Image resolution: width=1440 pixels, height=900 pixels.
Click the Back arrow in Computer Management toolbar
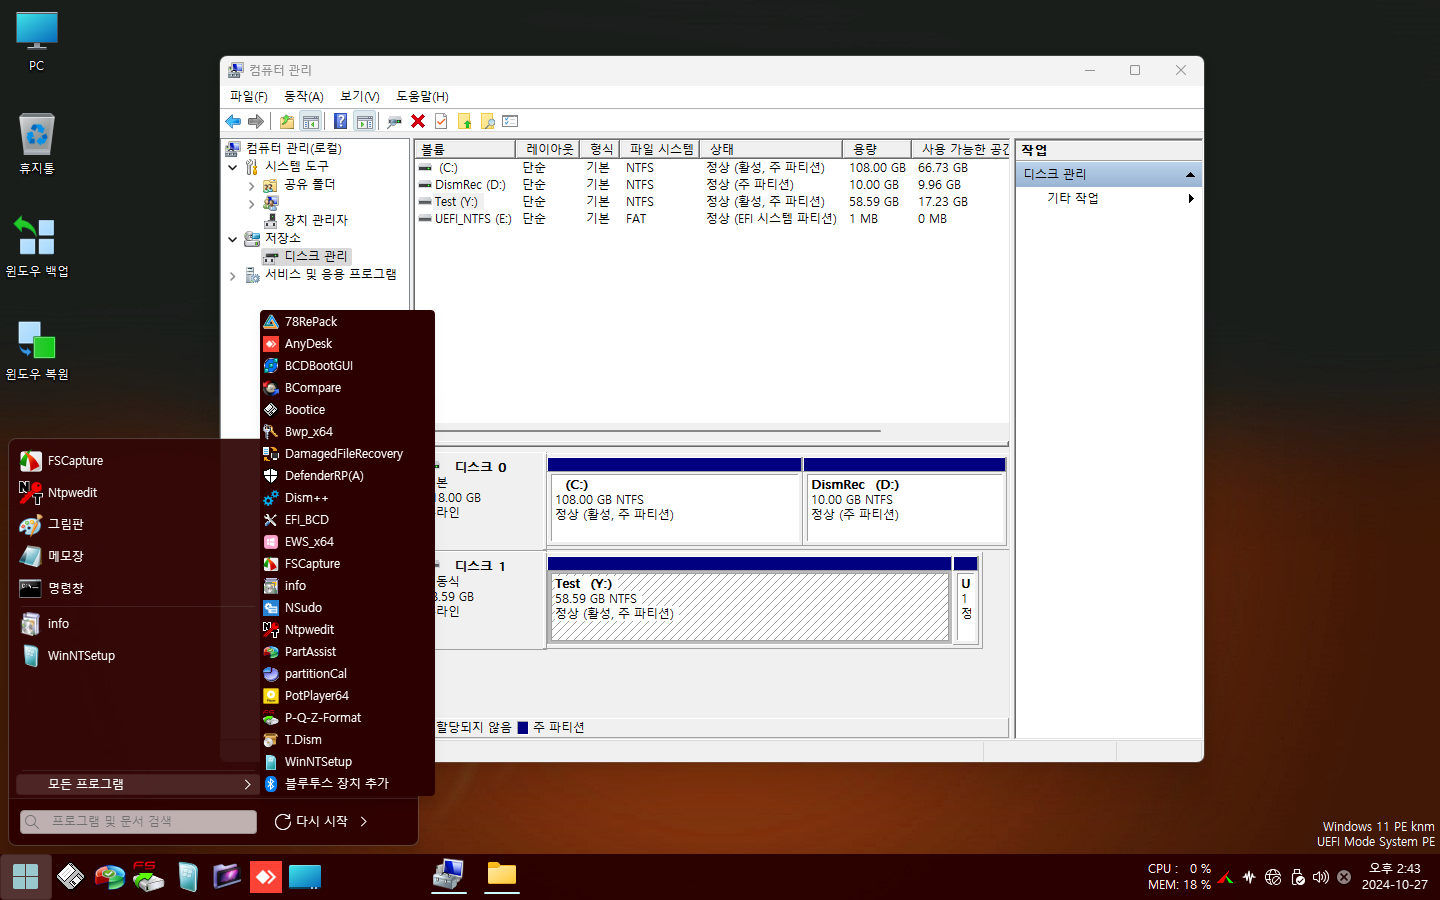[233, 121]
